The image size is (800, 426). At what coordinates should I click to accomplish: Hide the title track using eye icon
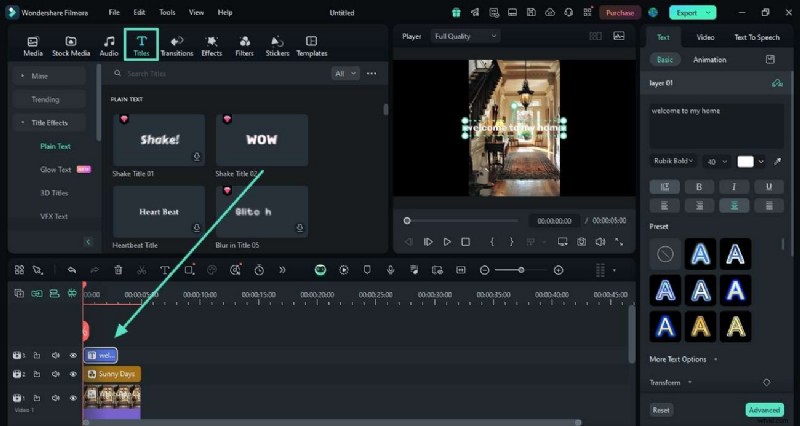pos(73,355)
